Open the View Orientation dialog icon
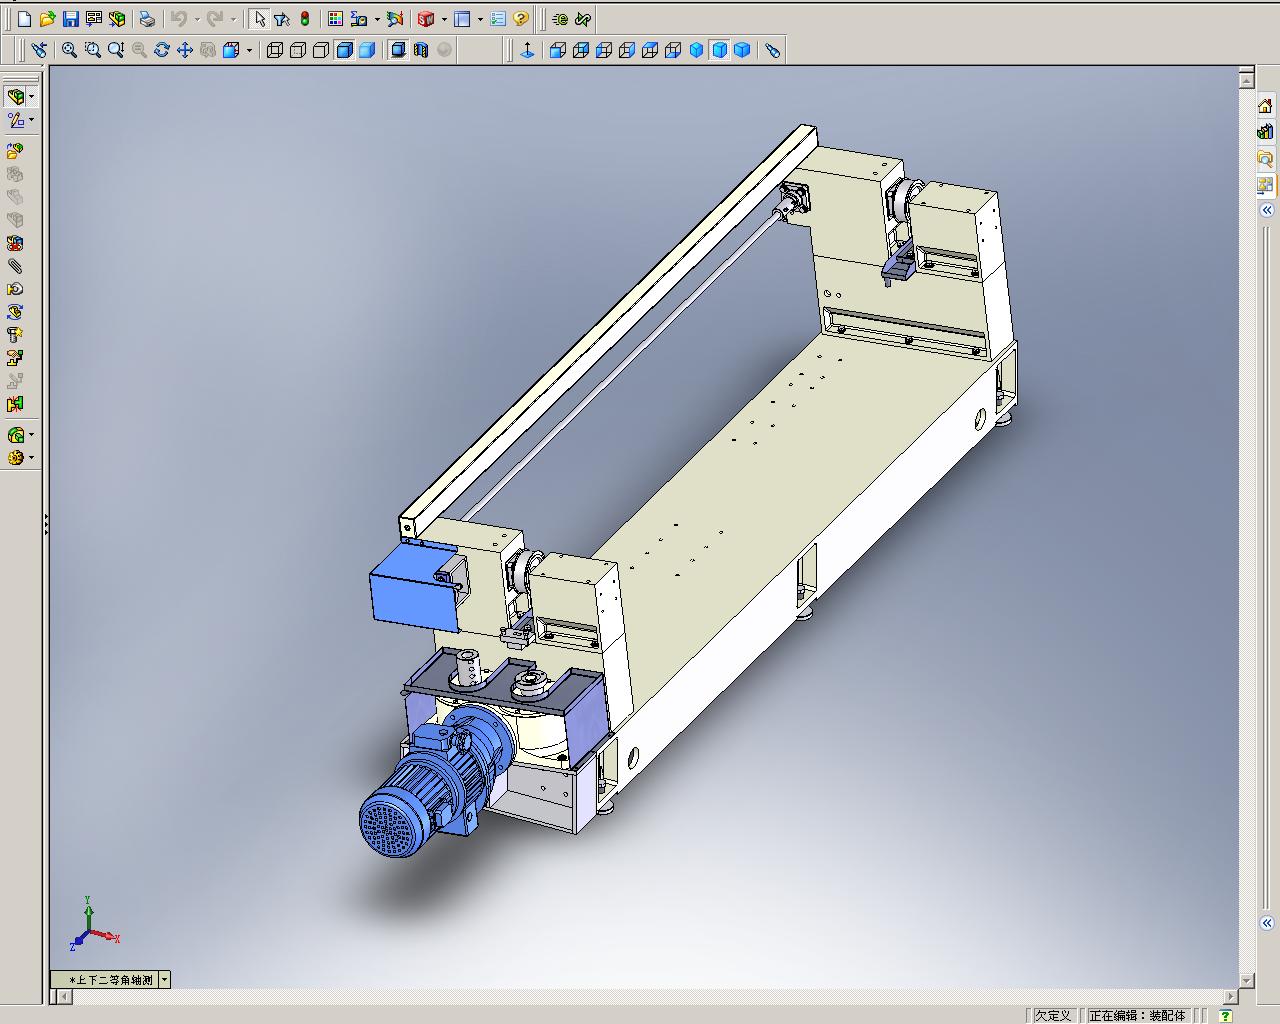The width and height of the screenshot is (1280, 1024). click(x=773, y=50)
